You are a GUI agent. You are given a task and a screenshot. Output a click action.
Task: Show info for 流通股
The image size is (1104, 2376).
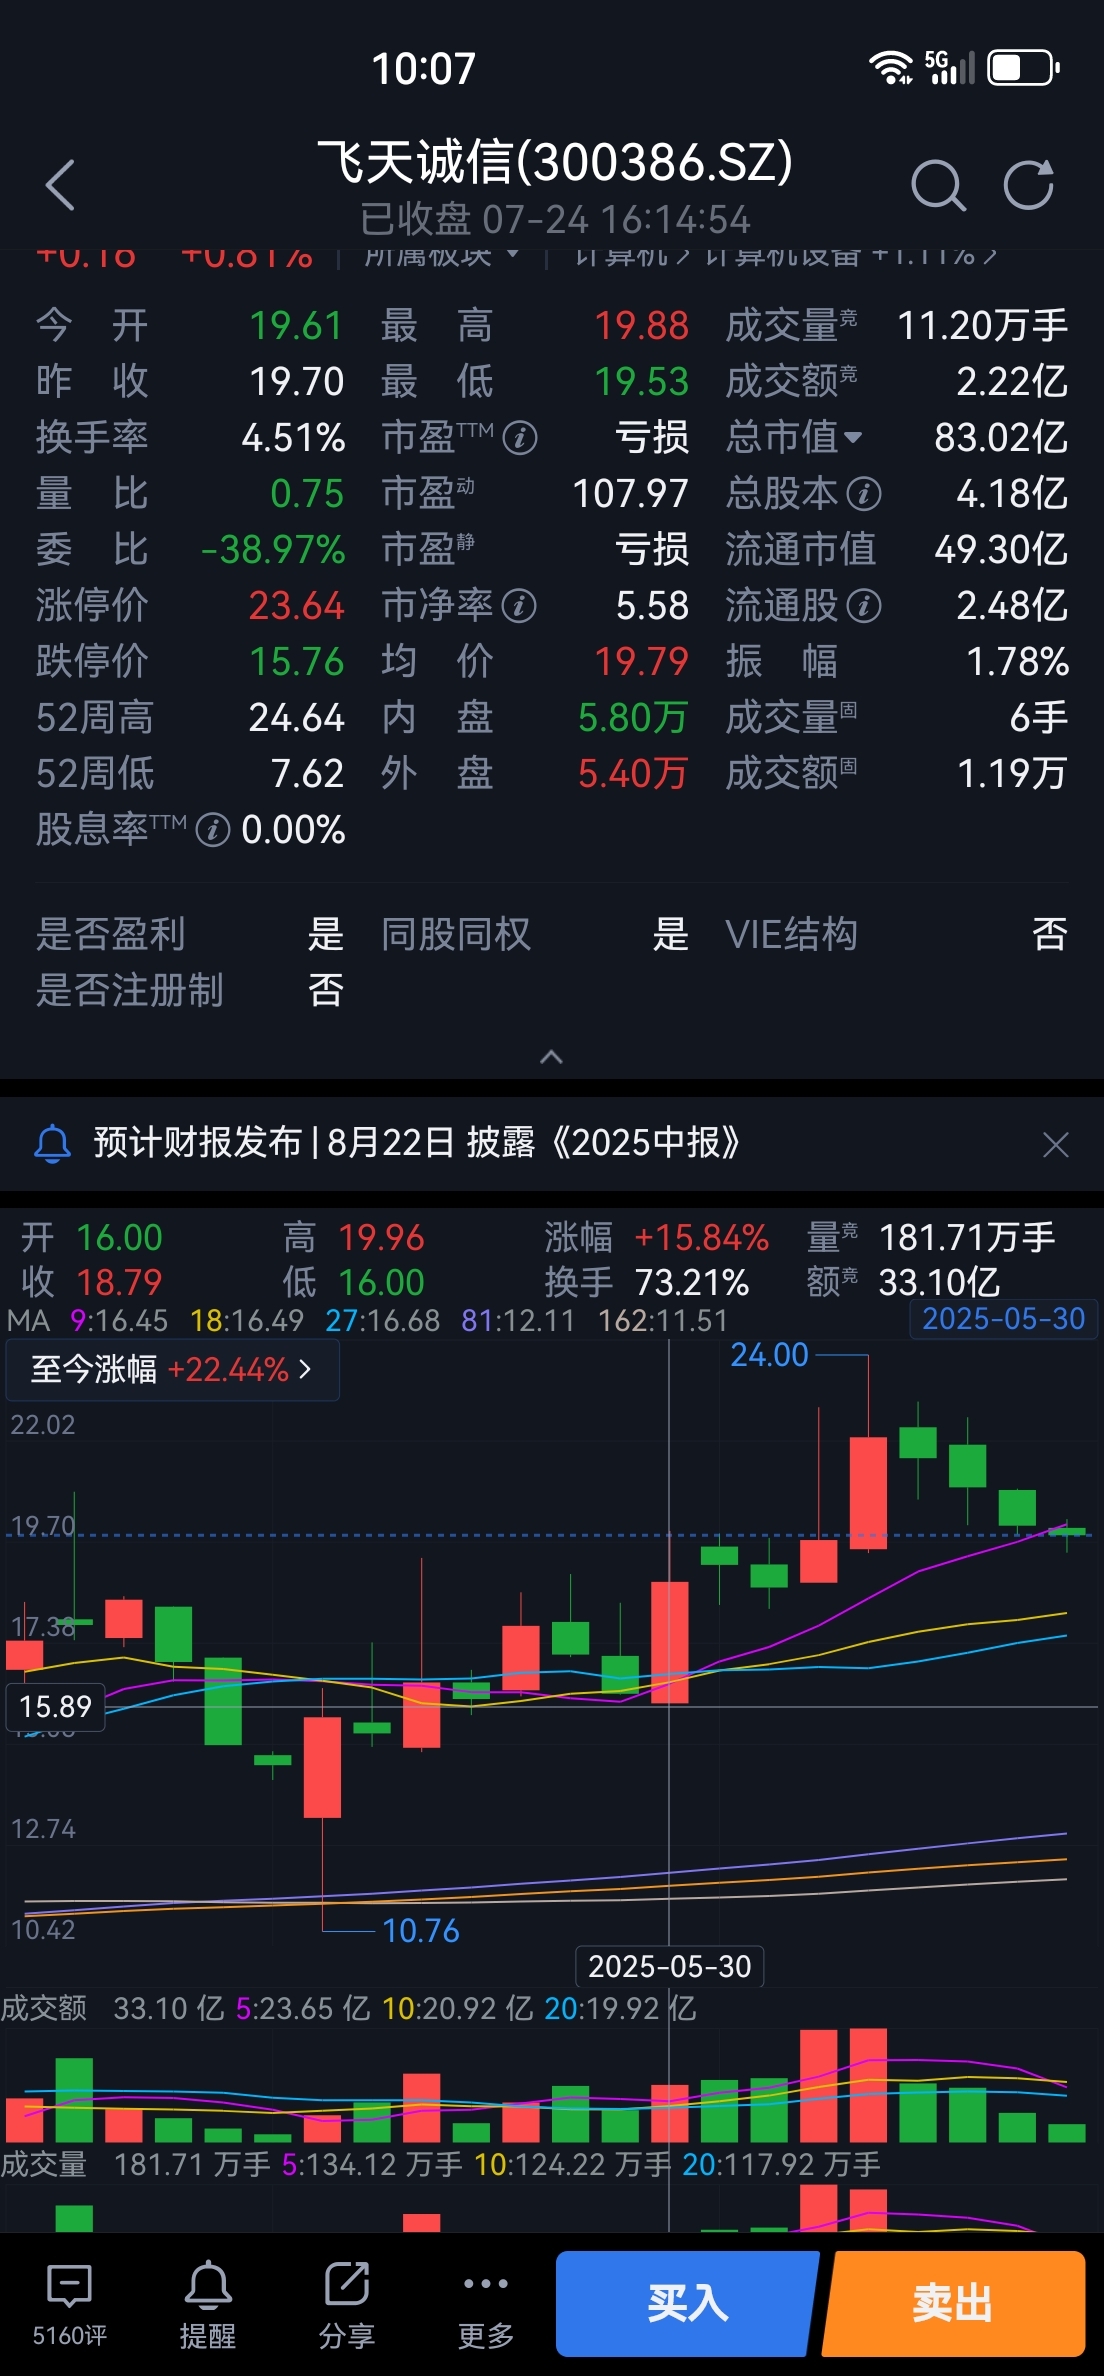coord(864,606)
